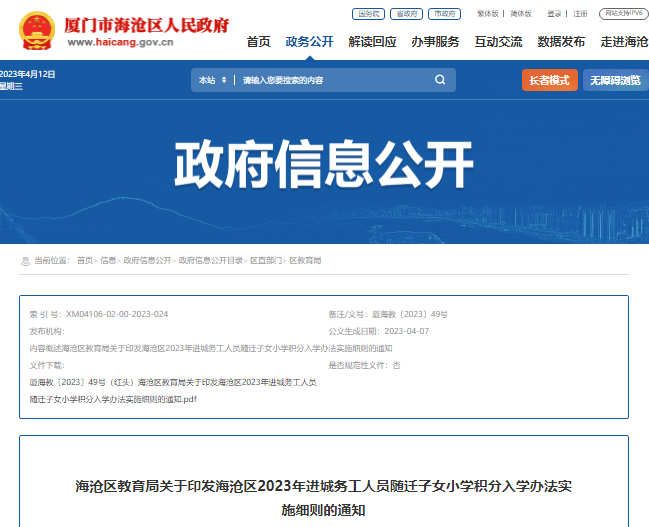Click the 厦门市海沧区人民政府 site title
The height and width of the screenshot is (527, 649).
pyautogui.click(x=147, y=25)
